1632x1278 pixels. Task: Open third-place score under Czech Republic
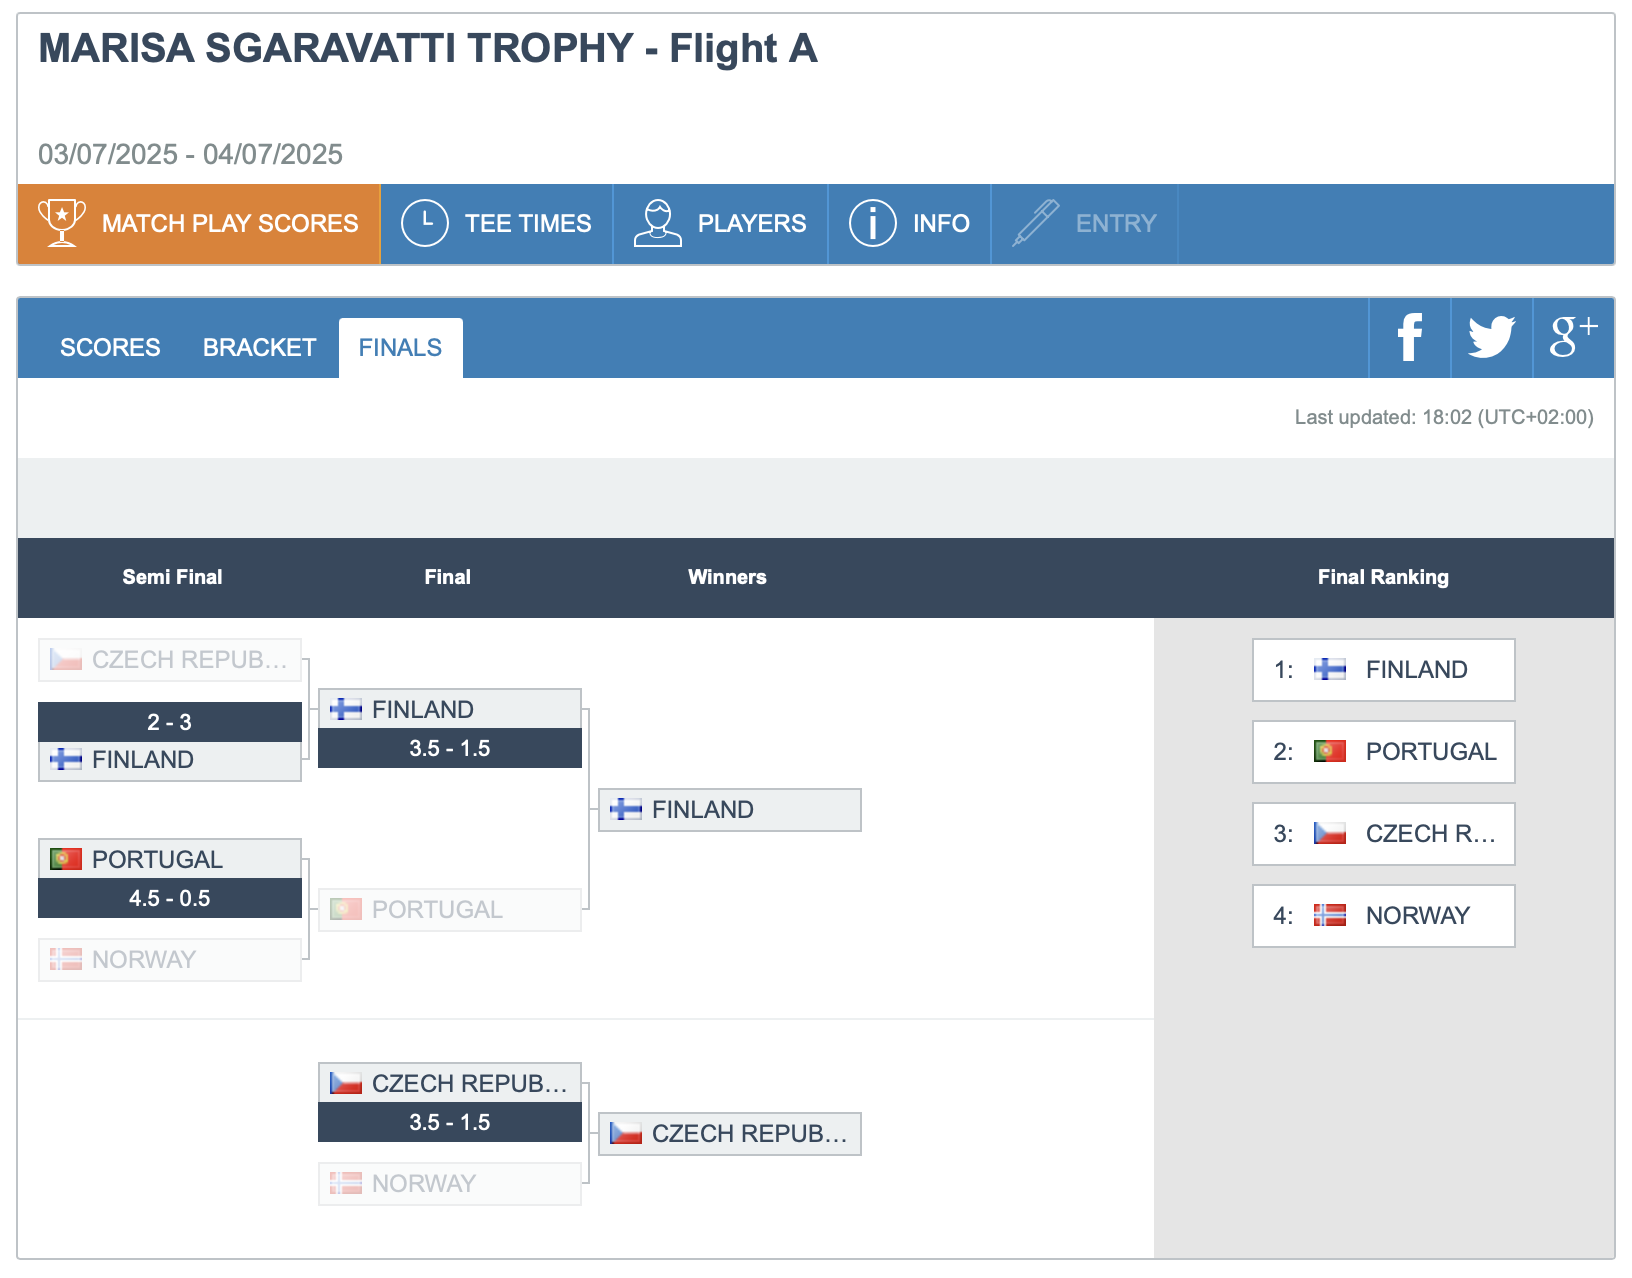(450, 1122)
